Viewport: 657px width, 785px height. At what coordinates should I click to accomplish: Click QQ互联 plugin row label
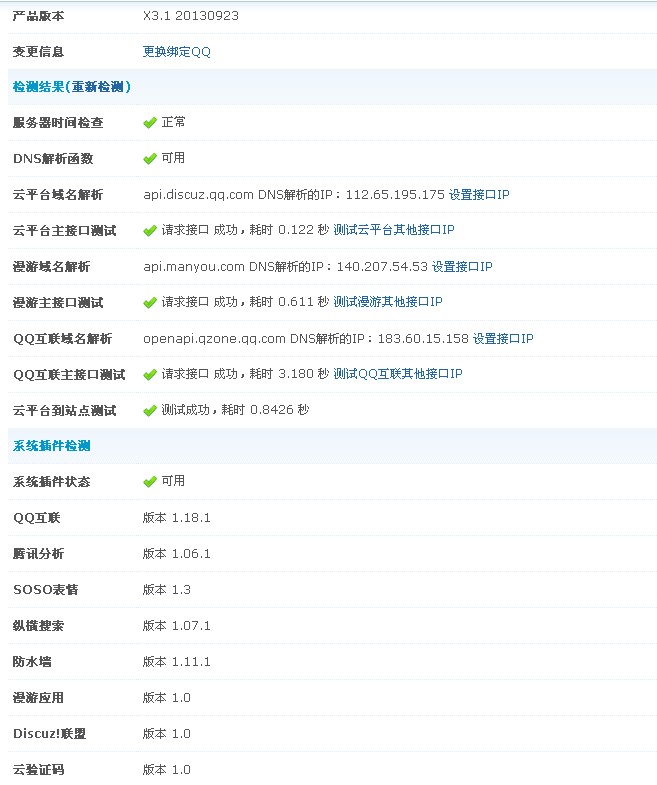(37, 518)
